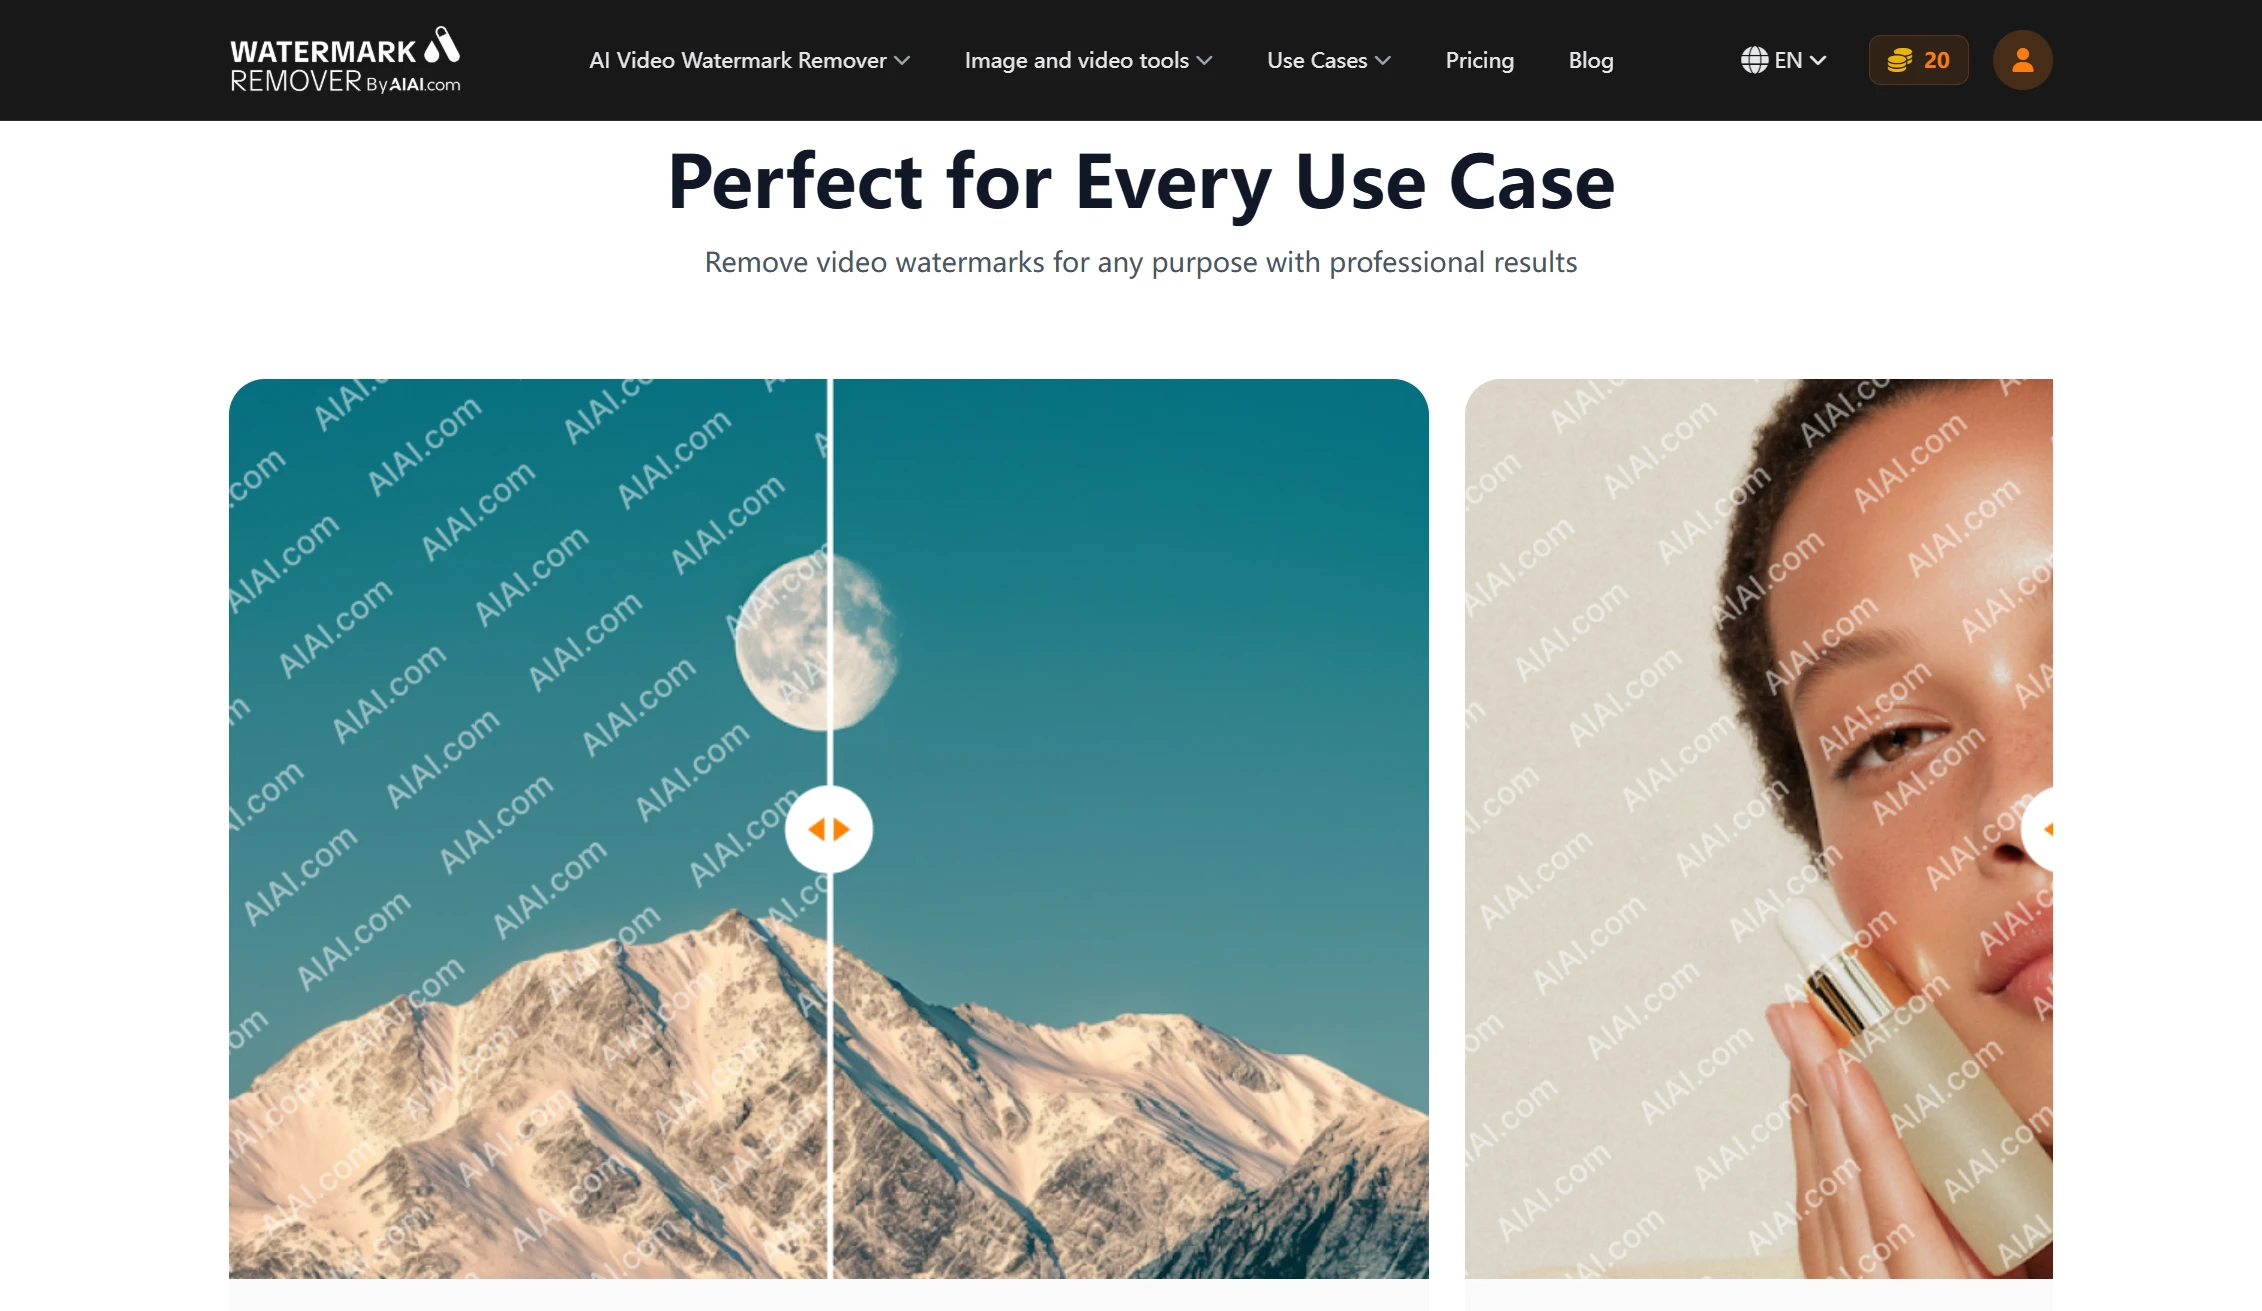Go to the Blog page

pos(1590,60)
